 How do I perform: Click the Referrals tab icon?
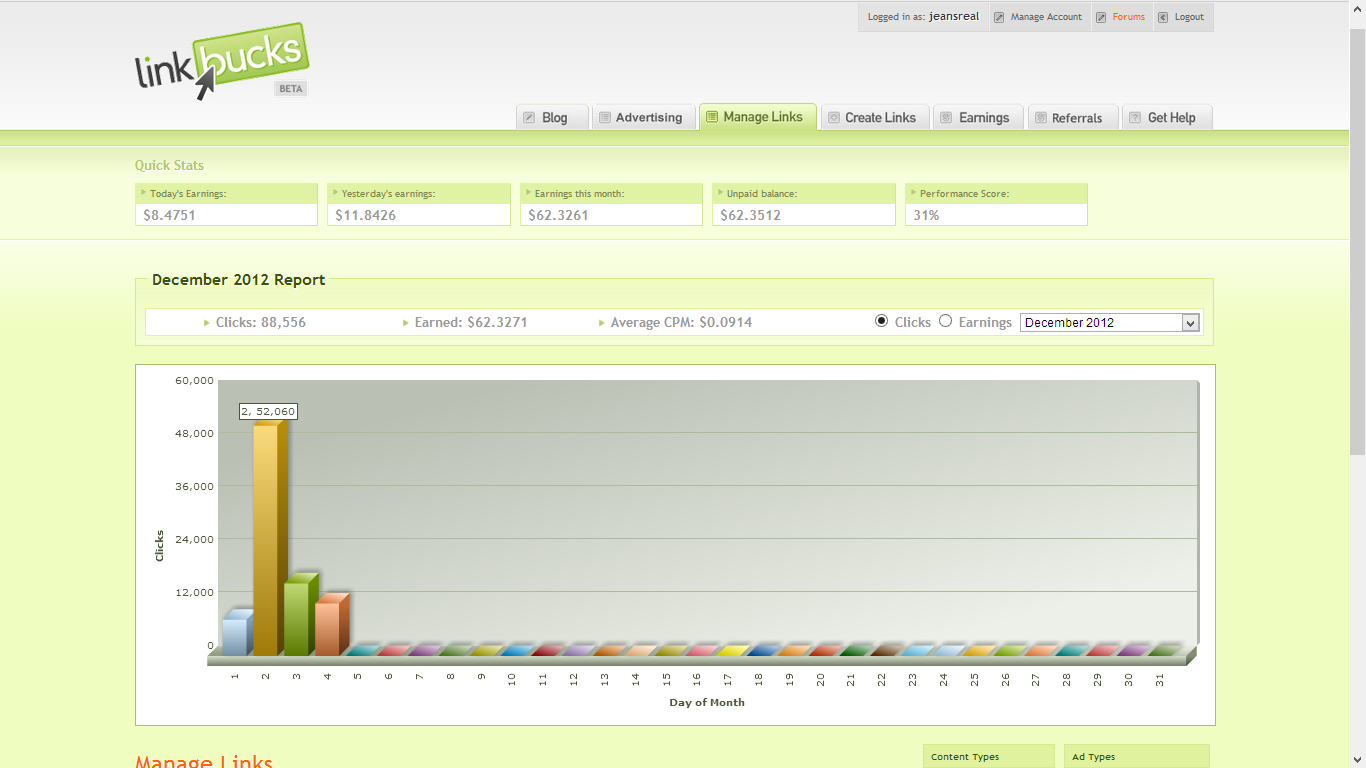coord(1041,118)
